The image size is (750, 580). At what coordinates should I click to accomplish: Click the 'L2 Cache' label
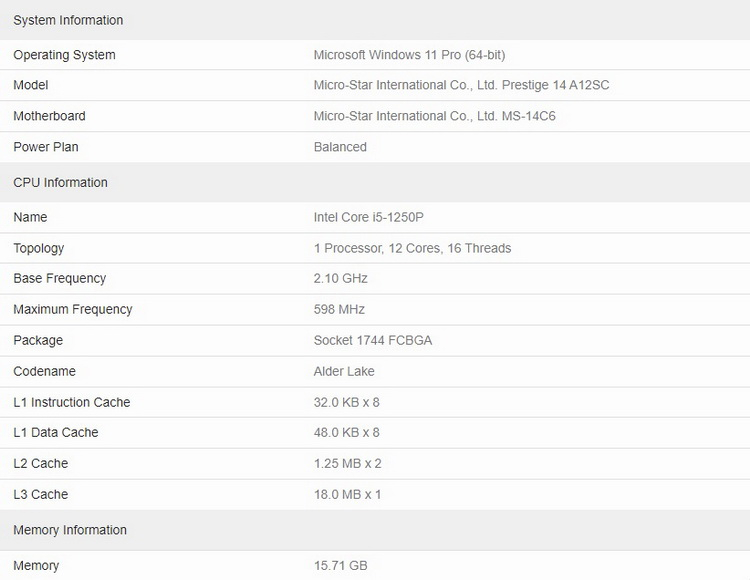tap(41, 463)
